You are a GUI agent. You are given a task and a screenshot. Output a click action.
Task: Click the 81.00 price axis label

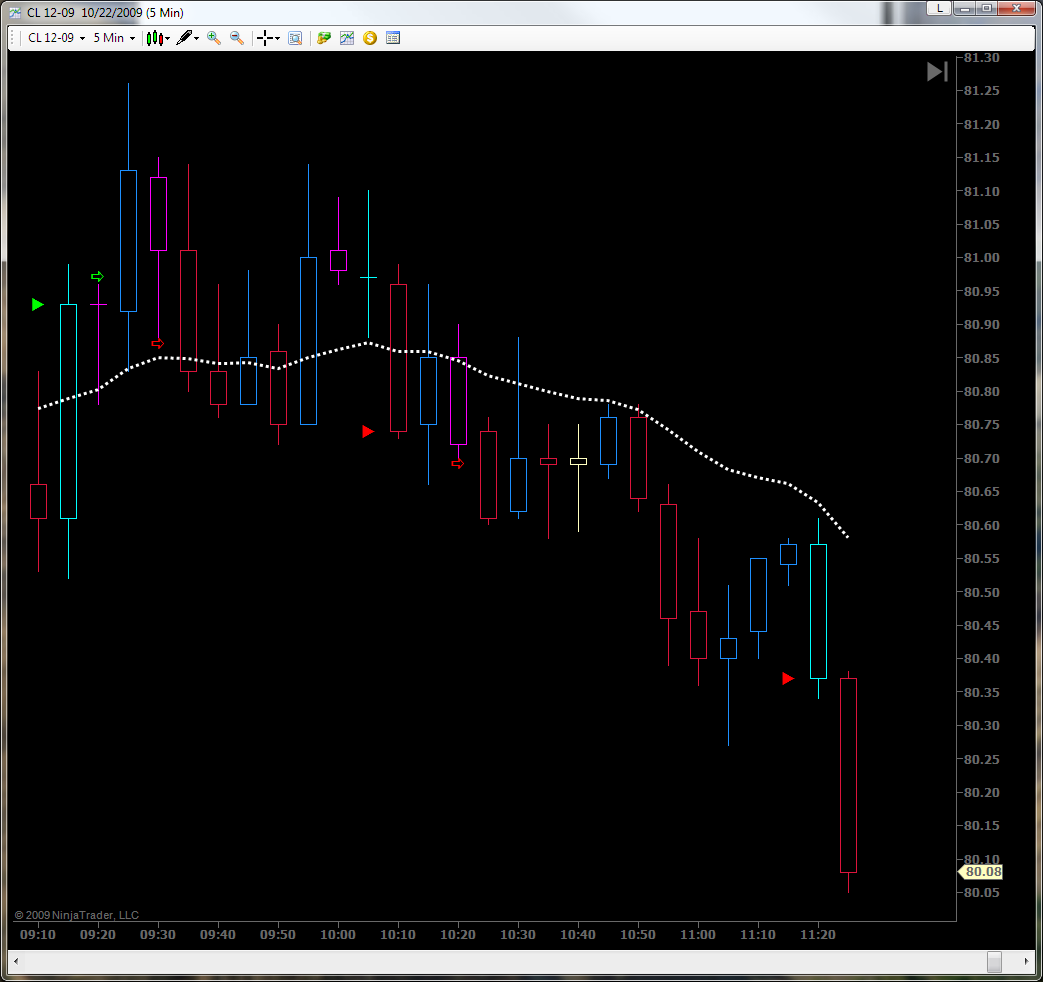pyautogui.click(x=981, y=257)
